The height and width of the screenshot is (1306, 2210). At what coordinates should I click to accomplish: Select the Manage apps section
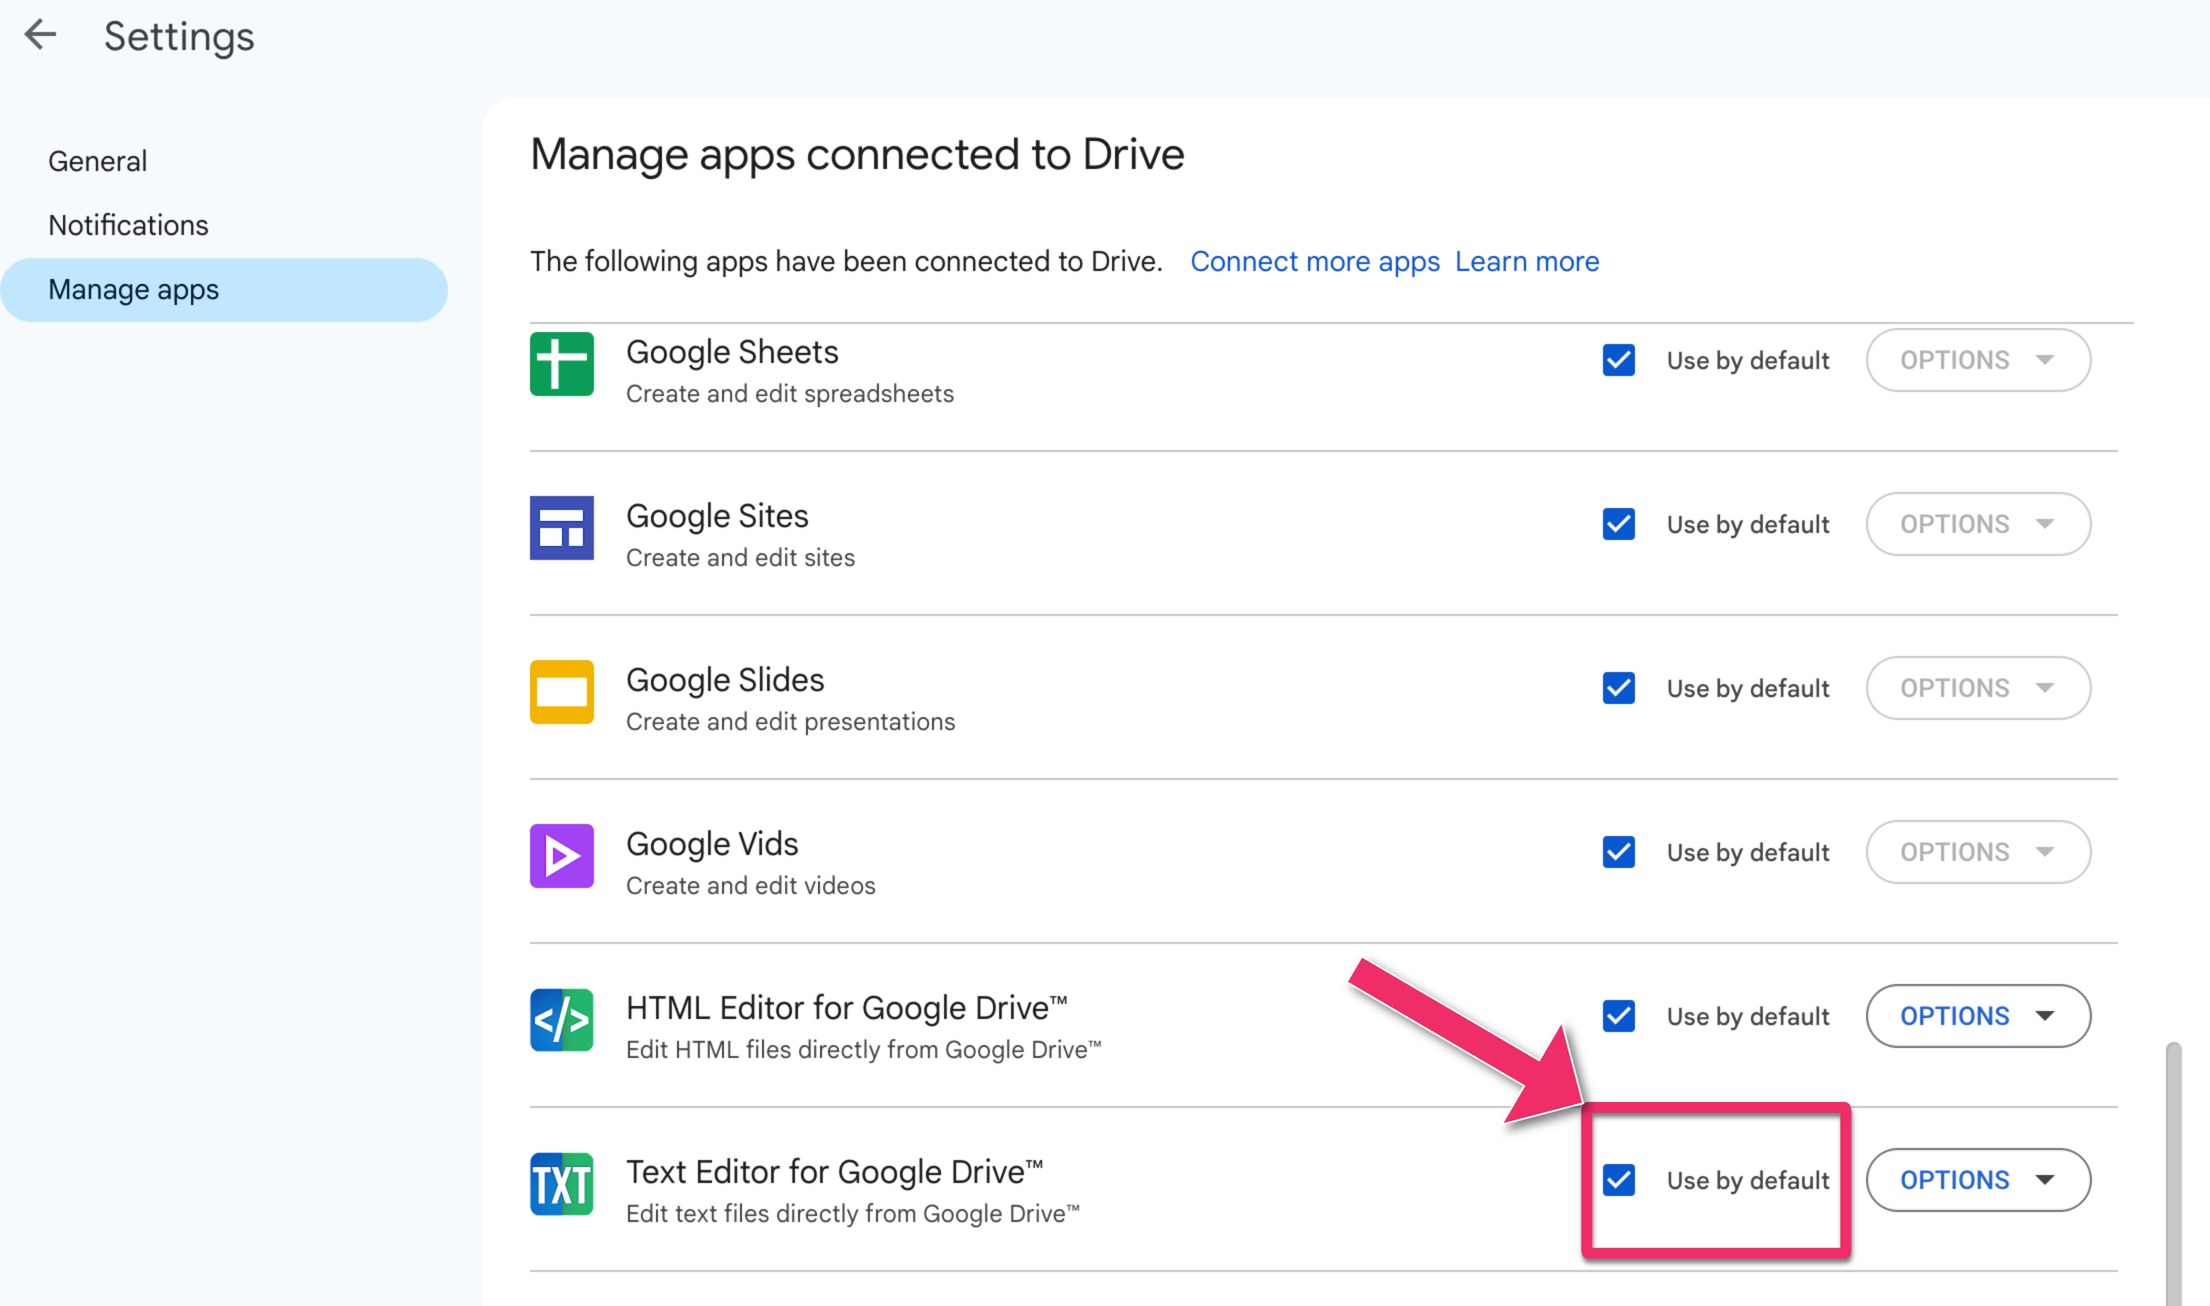click(x=224, y=290)
